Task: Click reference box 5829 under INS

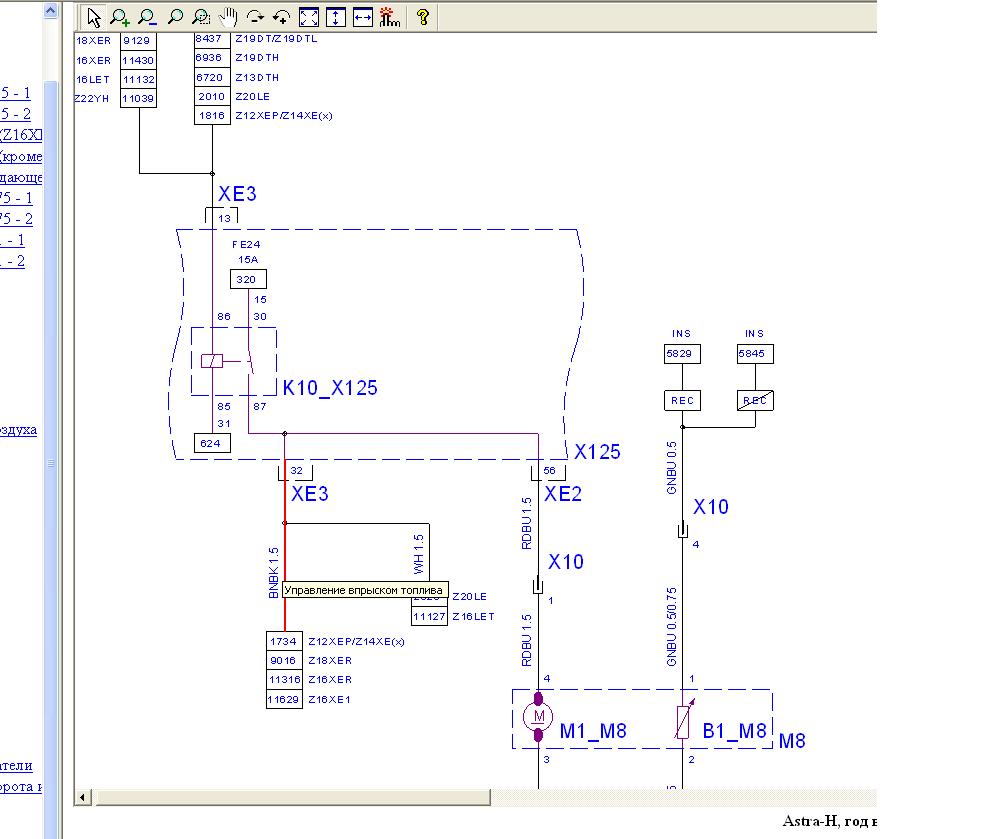Action: [x=682, y=354]
